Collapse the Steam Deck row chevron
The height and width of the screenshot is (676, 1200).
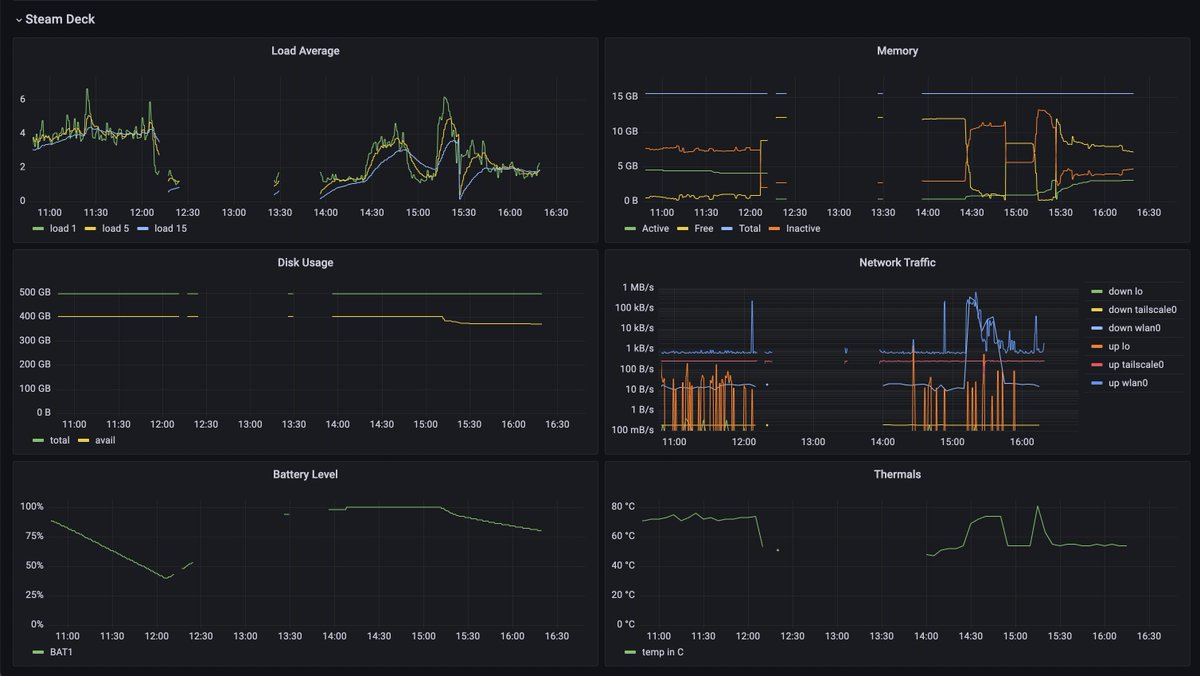pyautogui.click(x=18, y=19)
